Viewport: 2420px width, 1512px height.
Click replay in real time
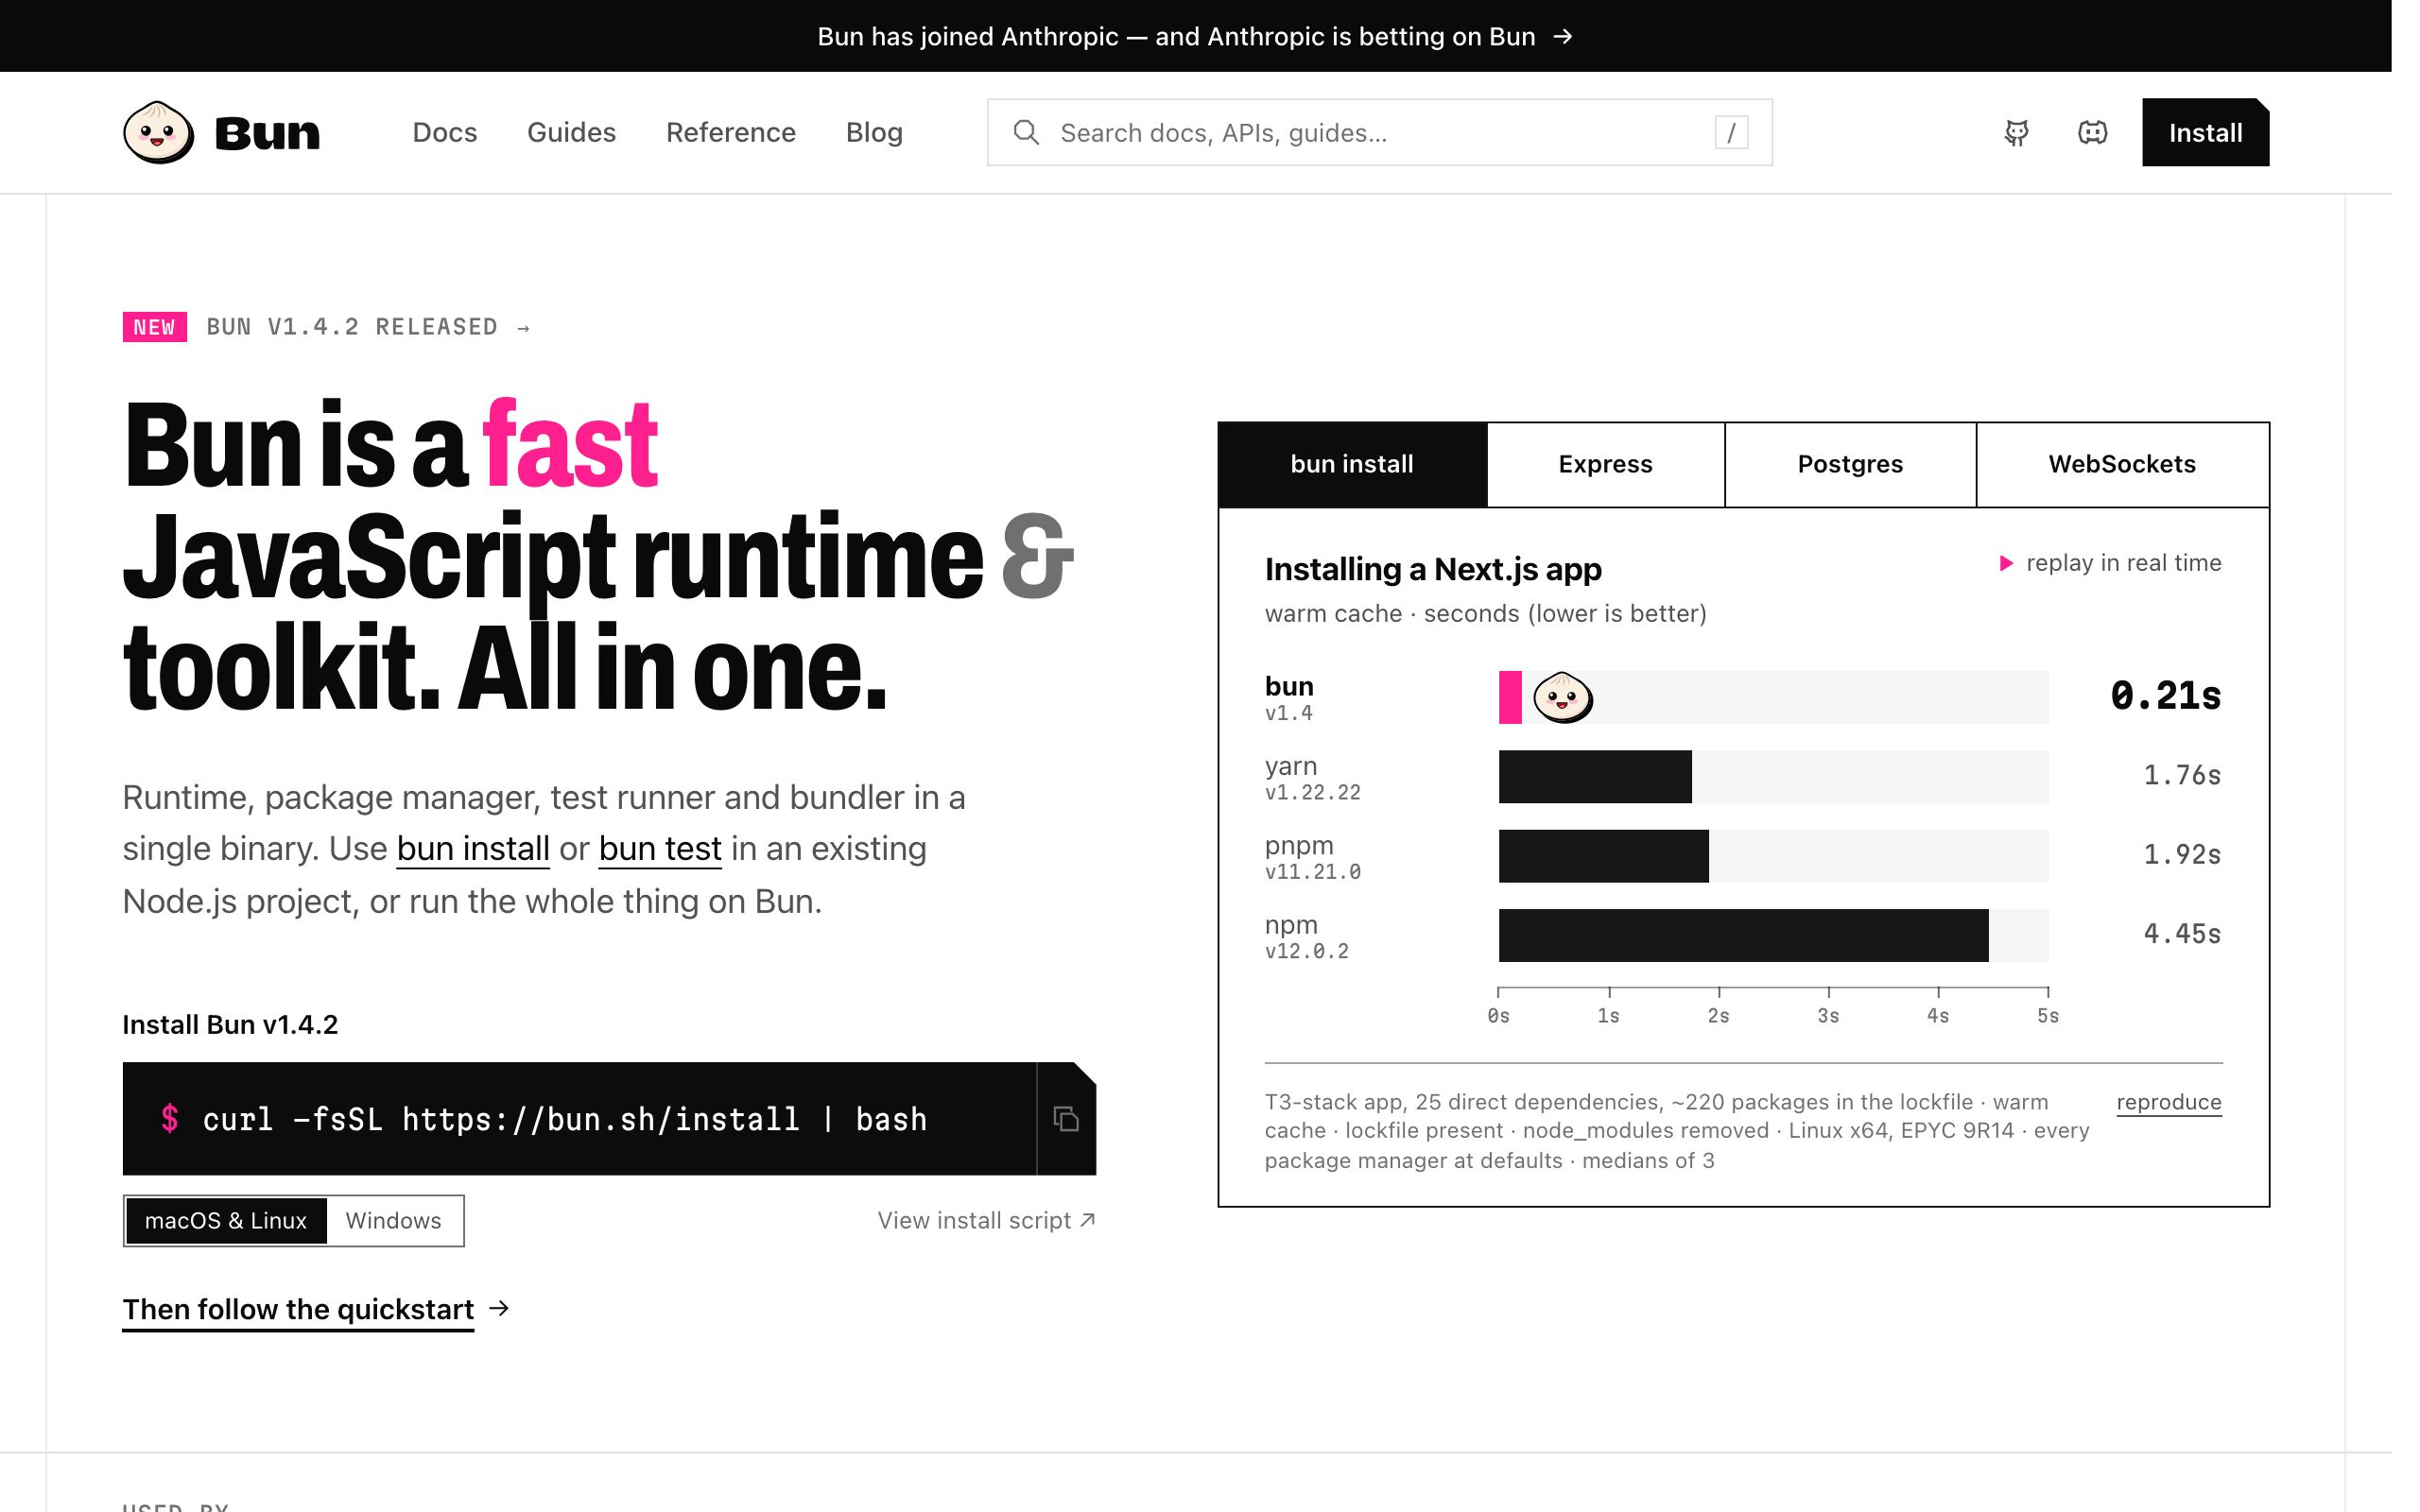pos(2110,563)
